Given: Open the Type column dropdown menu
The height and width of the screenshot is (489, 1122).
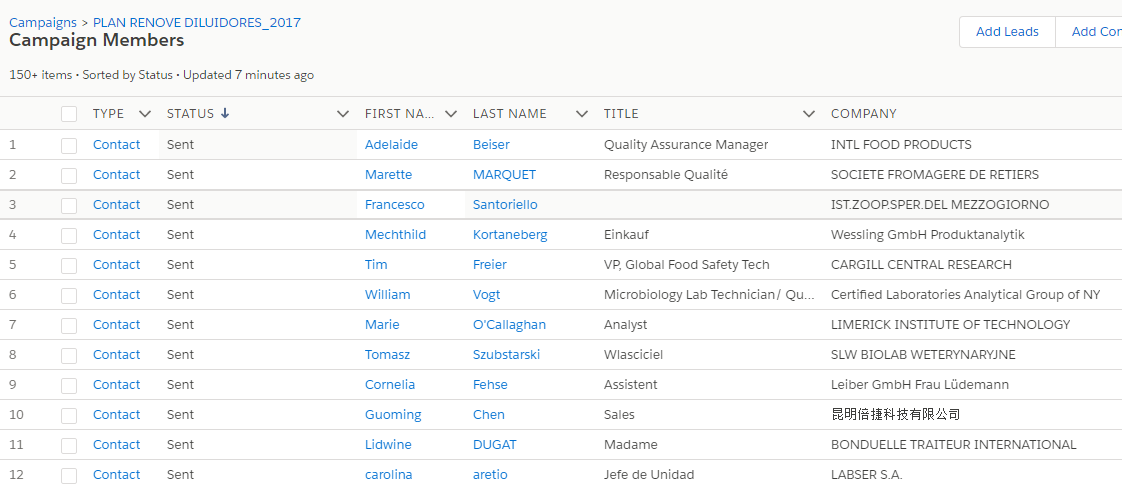Looking at the screenshot, I should click(x=145, y=113).
